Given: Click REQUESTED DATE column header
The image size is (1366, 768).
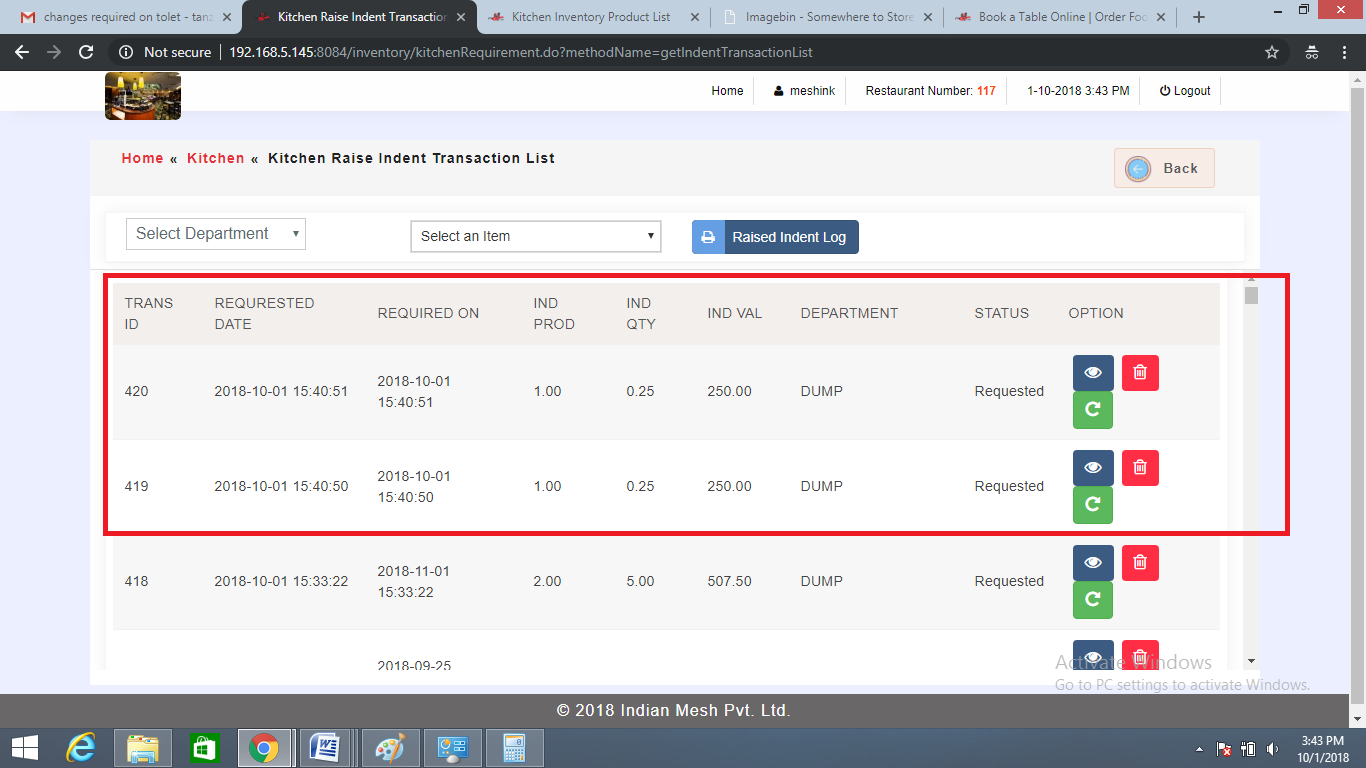Looking at the screenshot, I should coord(264,313).
